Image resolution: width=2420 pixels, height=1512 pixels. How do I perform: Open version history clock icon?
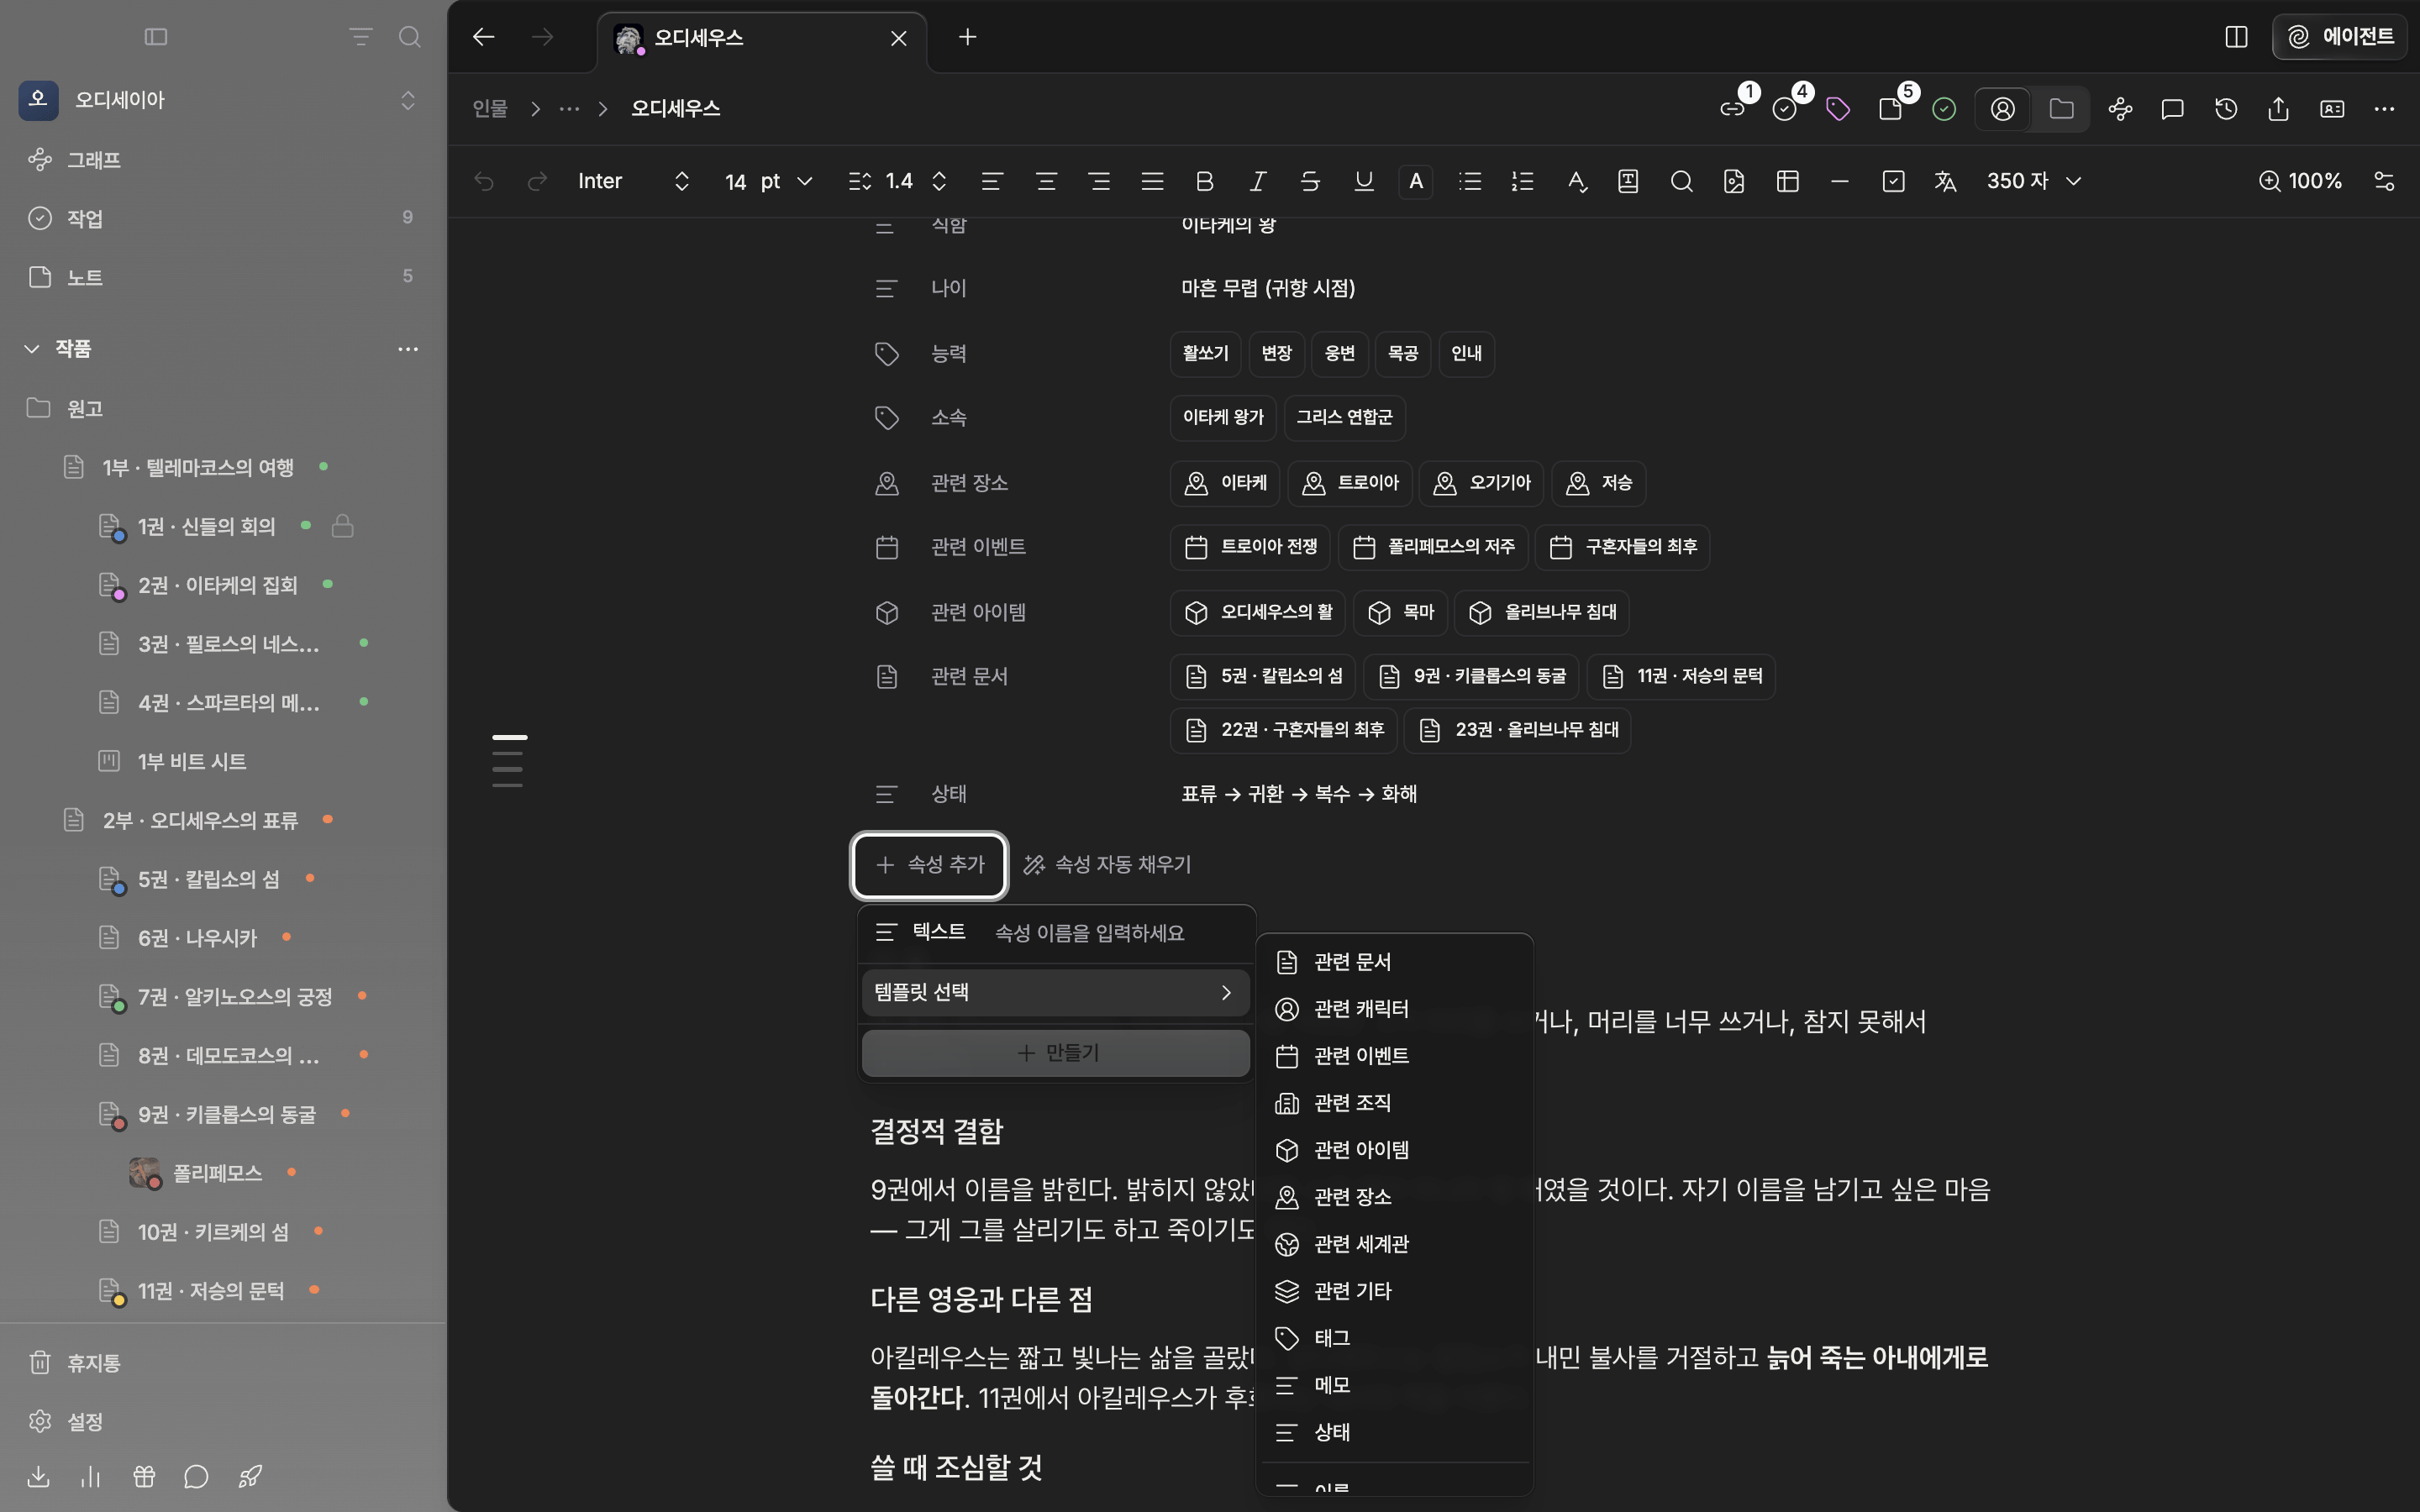2225,109
